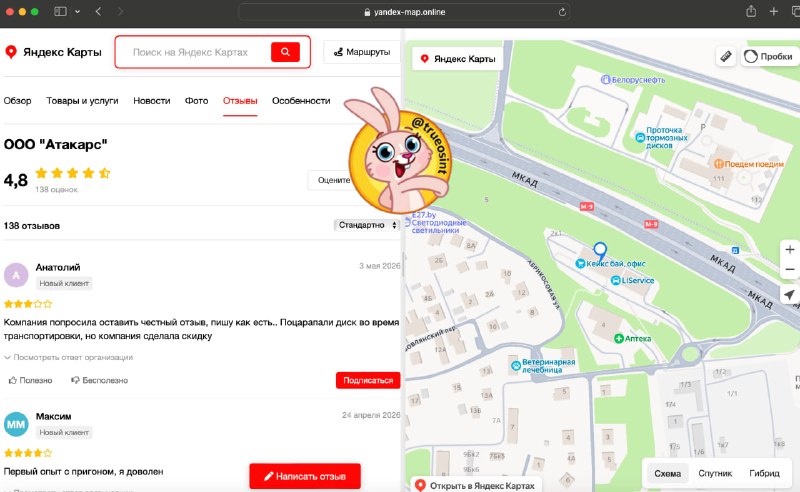This screenshot has width=800, height=492.
Task: Mark Анатолий's review as Бесполезно
Action: (x=99, y=380)
